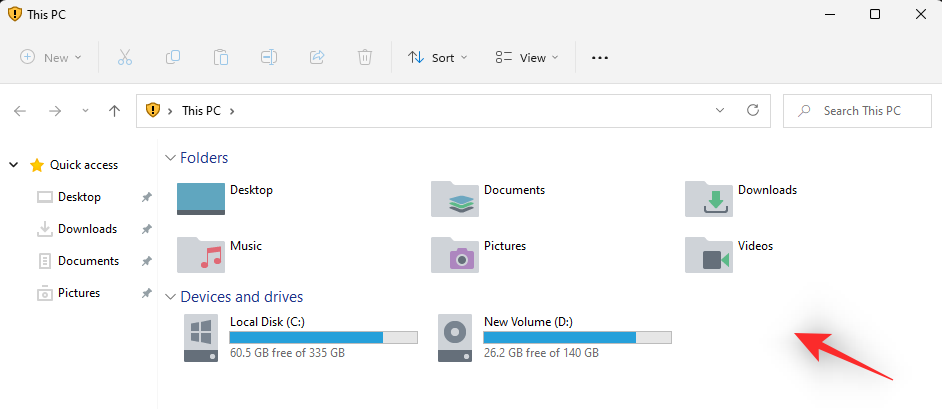Click the '60.5 GB free of 335 GB' text
The image size is (942, 409).
288,353
